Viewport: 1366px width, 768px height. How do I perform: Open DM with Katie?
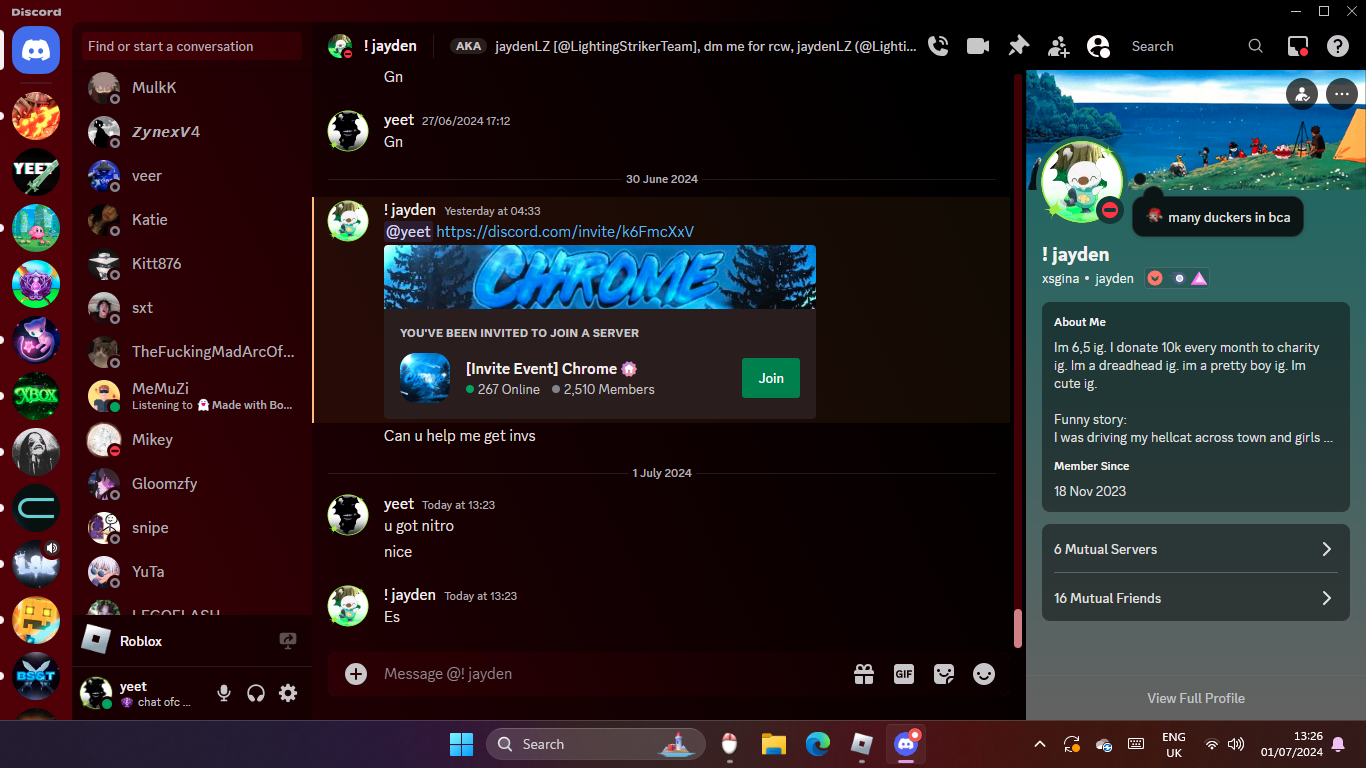coord(192,220)
